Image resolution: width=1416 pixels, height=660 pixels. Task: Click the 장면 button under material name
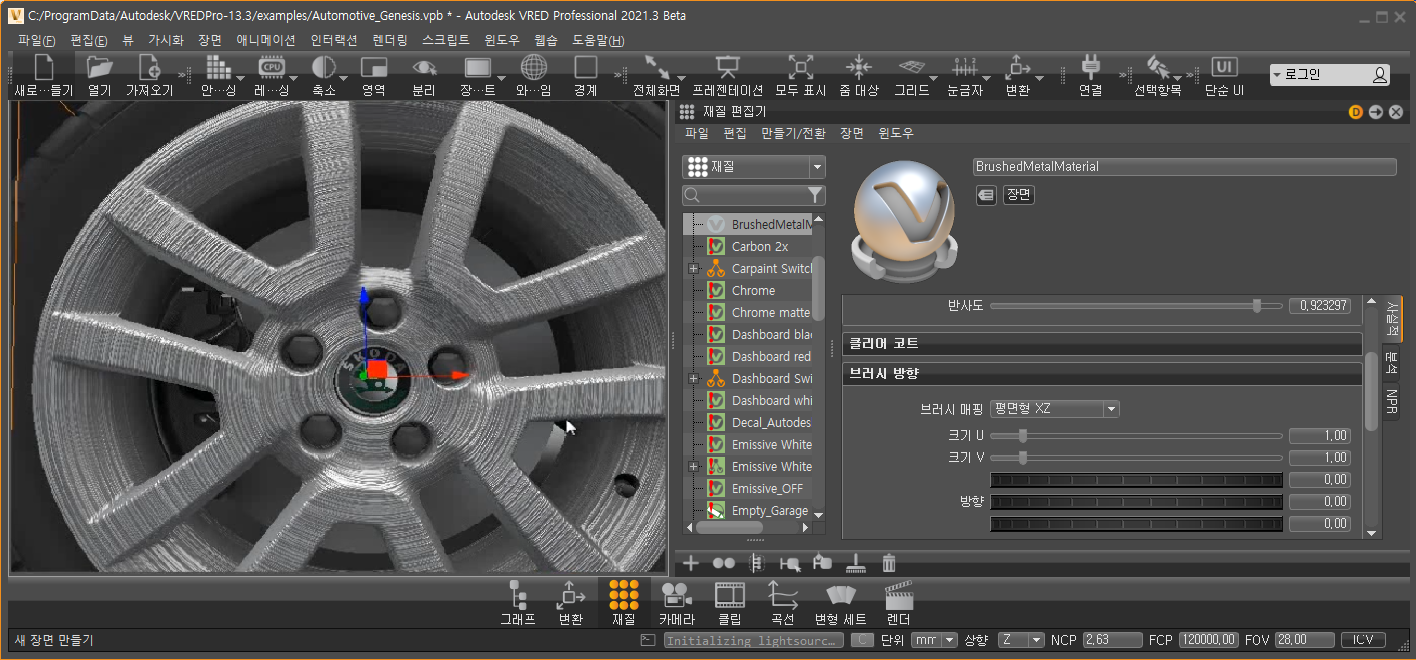(x=1018, y=195)
